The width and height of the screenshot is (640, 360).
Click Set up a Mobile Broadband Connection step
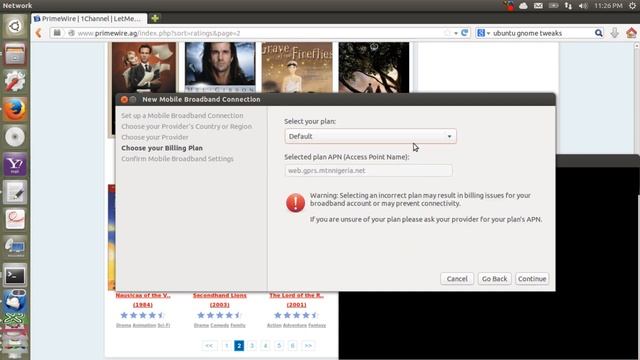[x=182, y=116]
